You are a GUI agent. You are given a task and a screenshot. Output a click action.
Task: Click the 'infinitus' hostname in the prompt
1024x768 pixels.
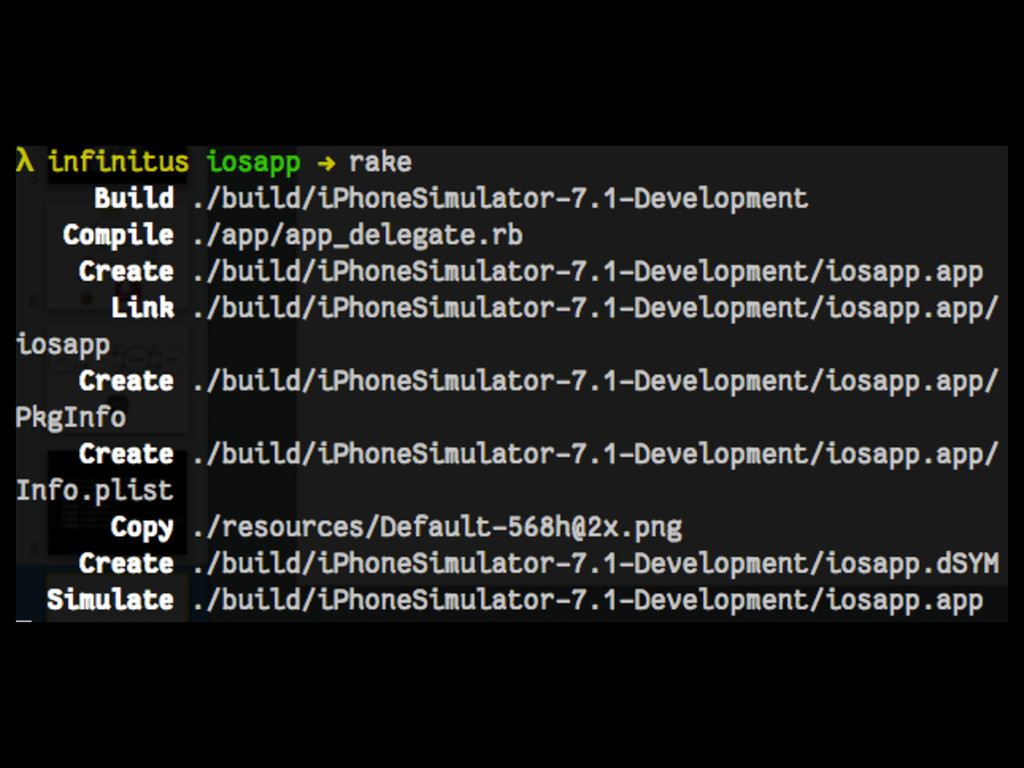(x=118, y=161)
